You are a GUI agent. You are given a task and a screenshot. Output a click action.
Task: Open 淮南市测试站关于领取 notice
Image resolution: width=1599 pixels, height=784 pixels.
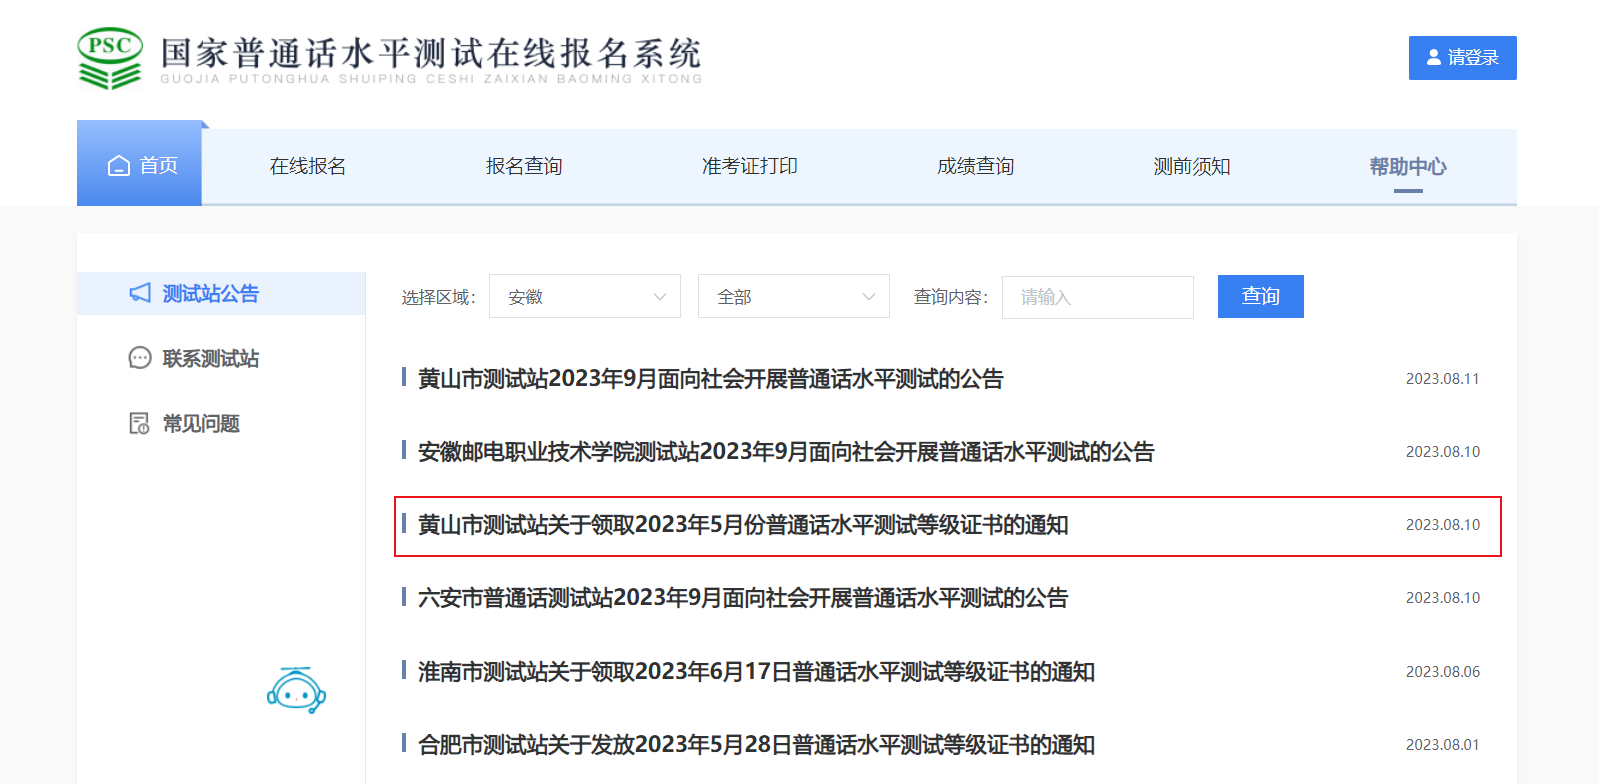pos(756,672)
